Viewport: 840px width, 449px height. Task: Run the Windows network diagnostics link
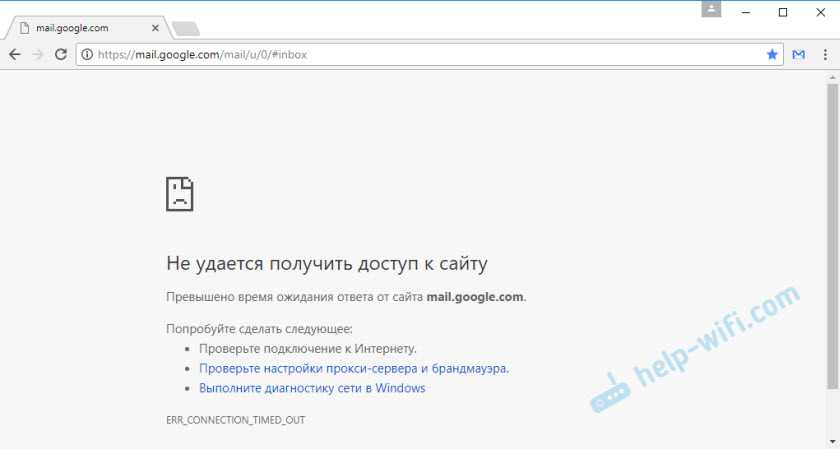pos(312,388)
